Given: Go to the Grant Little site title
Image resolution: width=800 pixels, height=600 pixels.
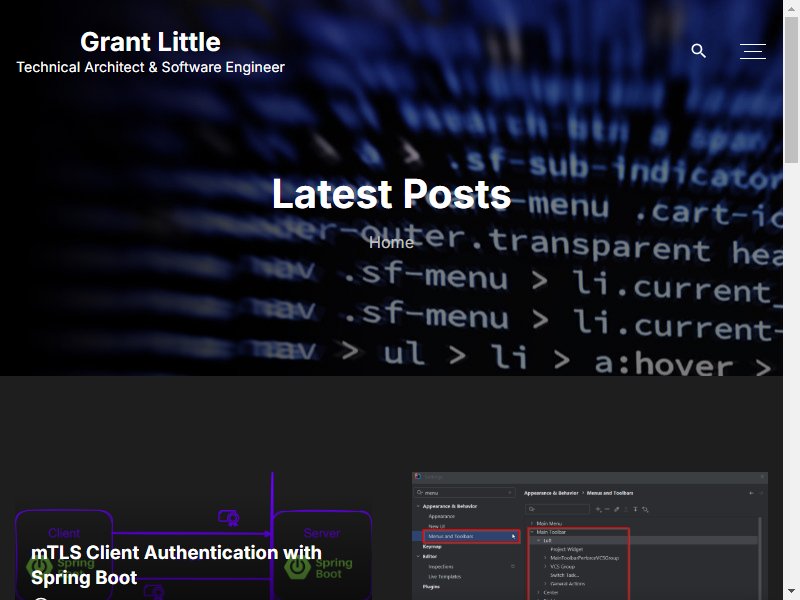Looking at the screenshot, I should coord(151,42).
